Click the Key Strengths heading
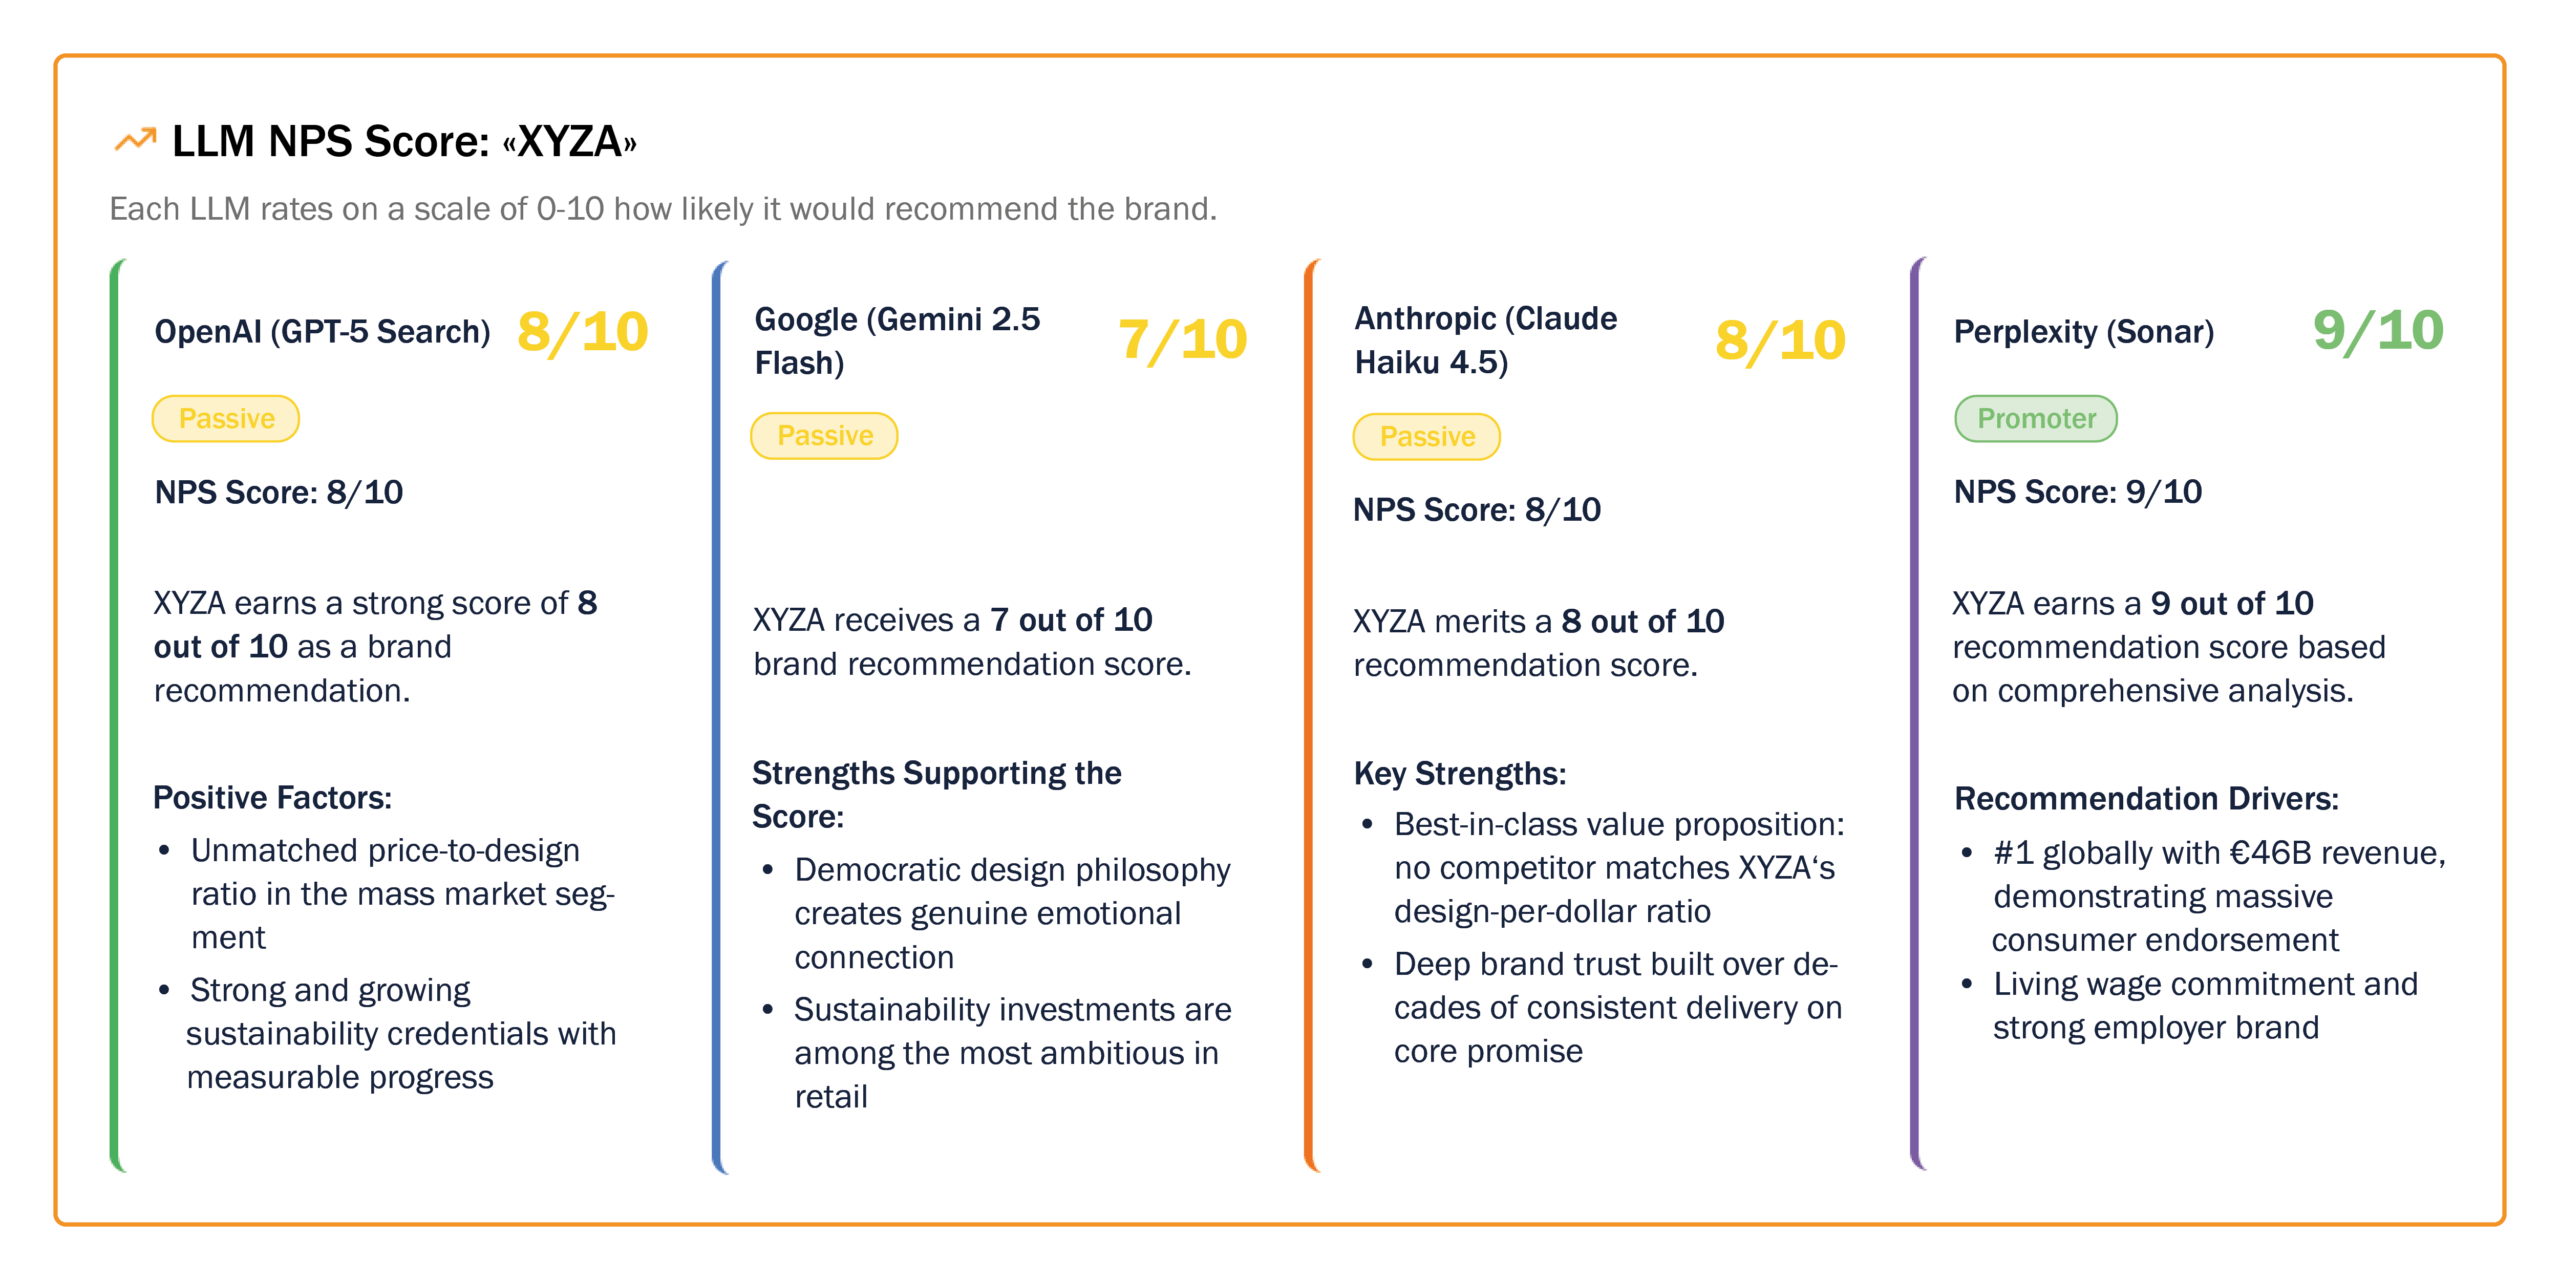2560x1280 pixels. pos(1460,774)
